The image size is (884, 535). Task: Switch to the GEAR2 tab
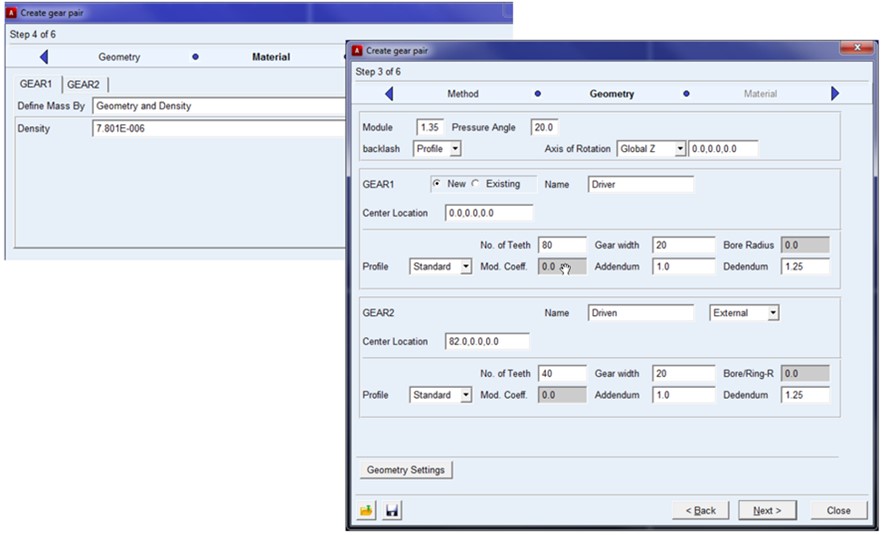tap(83, 84)
